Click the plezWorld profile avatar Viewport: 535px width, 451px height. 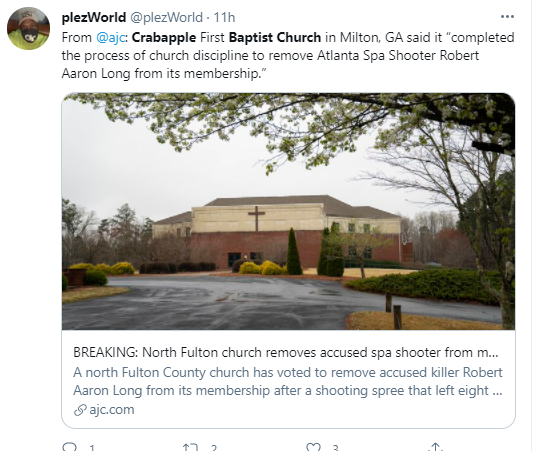point(28,28)
